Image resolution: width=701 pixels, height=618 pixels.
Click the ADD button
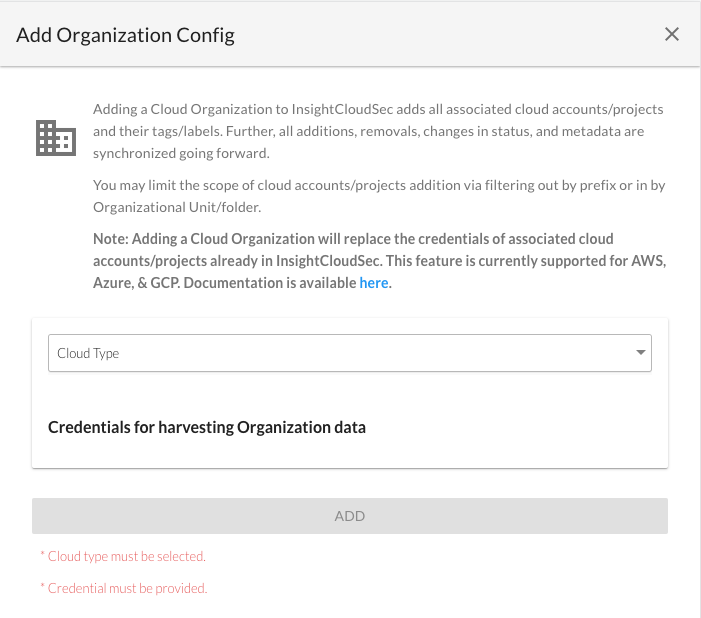350,516
